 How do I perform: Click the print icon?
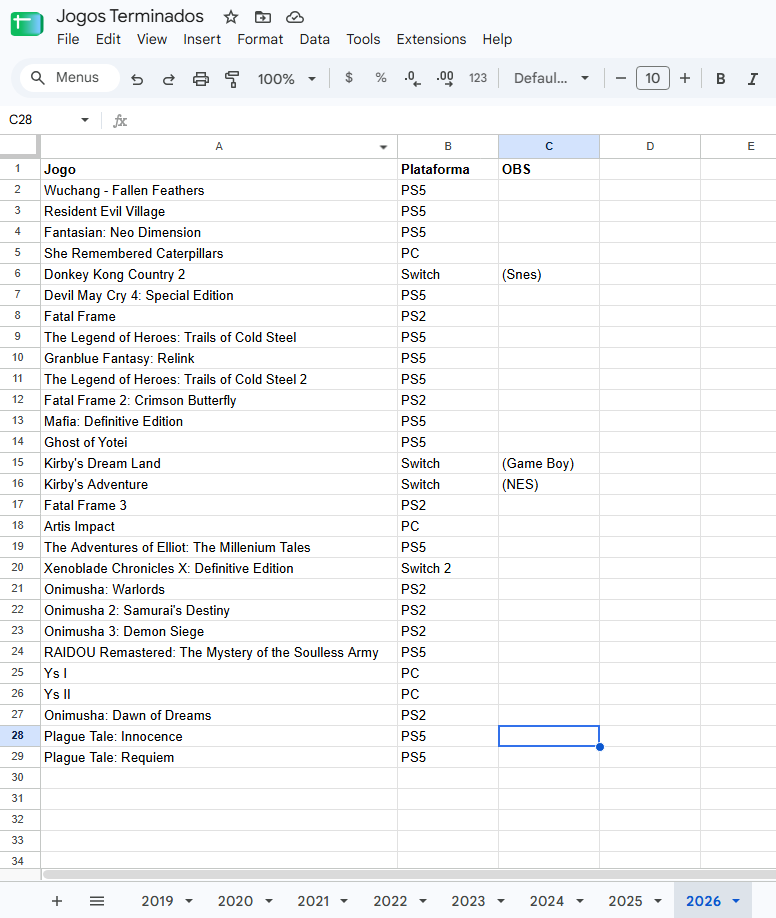(x=201, y=78)
